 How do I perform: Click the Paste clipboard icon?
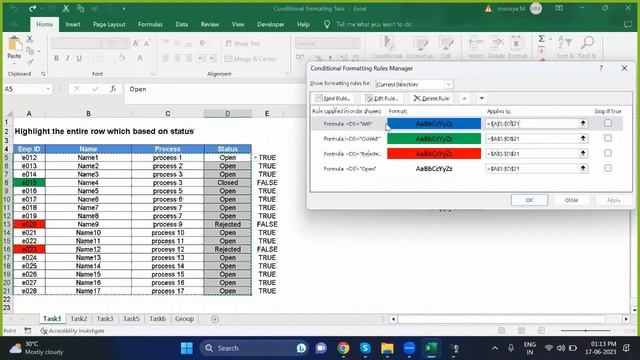click(14, 44)
